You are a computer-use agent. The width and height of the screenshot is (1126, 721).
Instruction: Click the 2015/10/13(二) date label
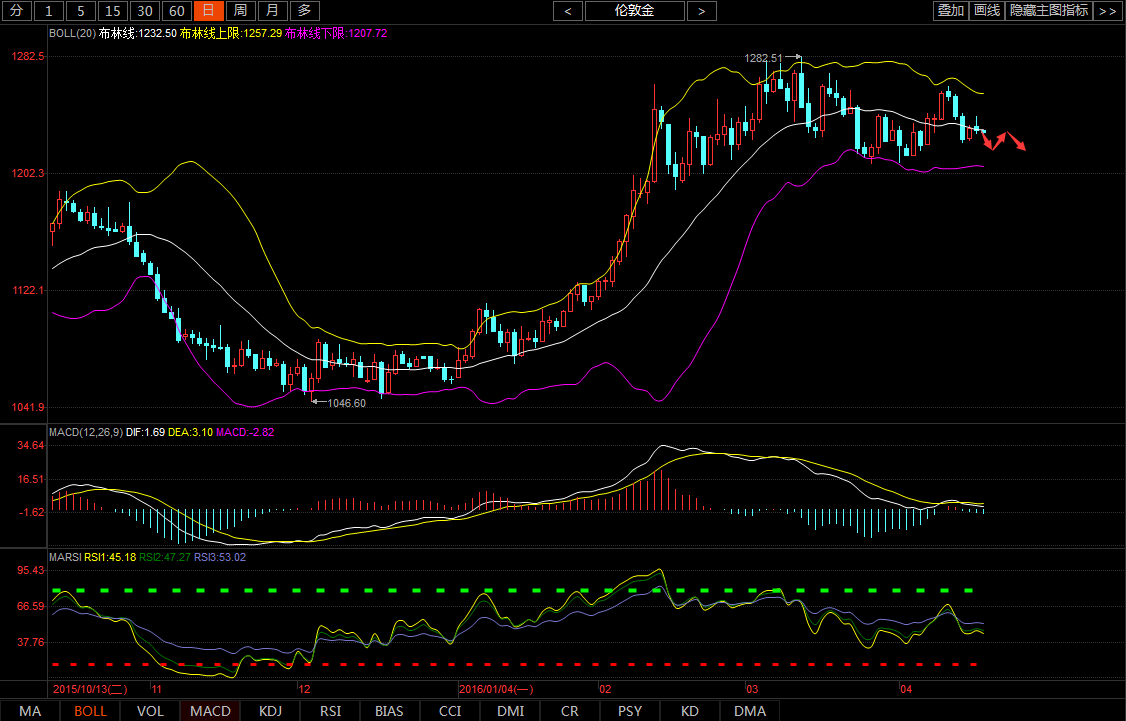pyautogui.click(x=90, y=689)
